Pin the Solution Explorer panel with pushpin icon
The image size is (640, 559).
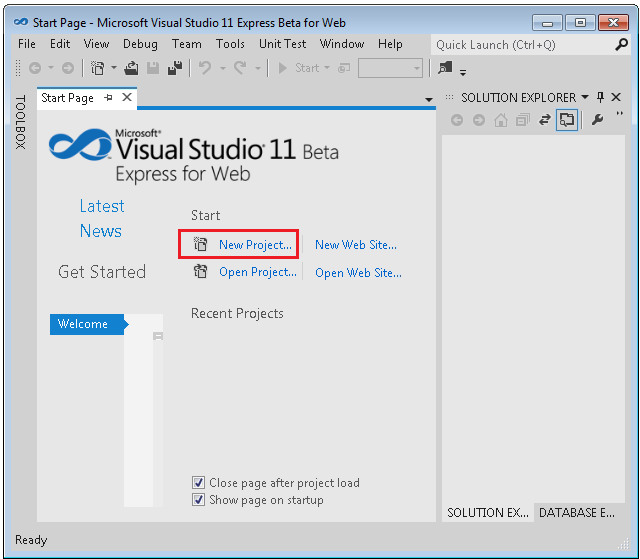coord(600,97)
